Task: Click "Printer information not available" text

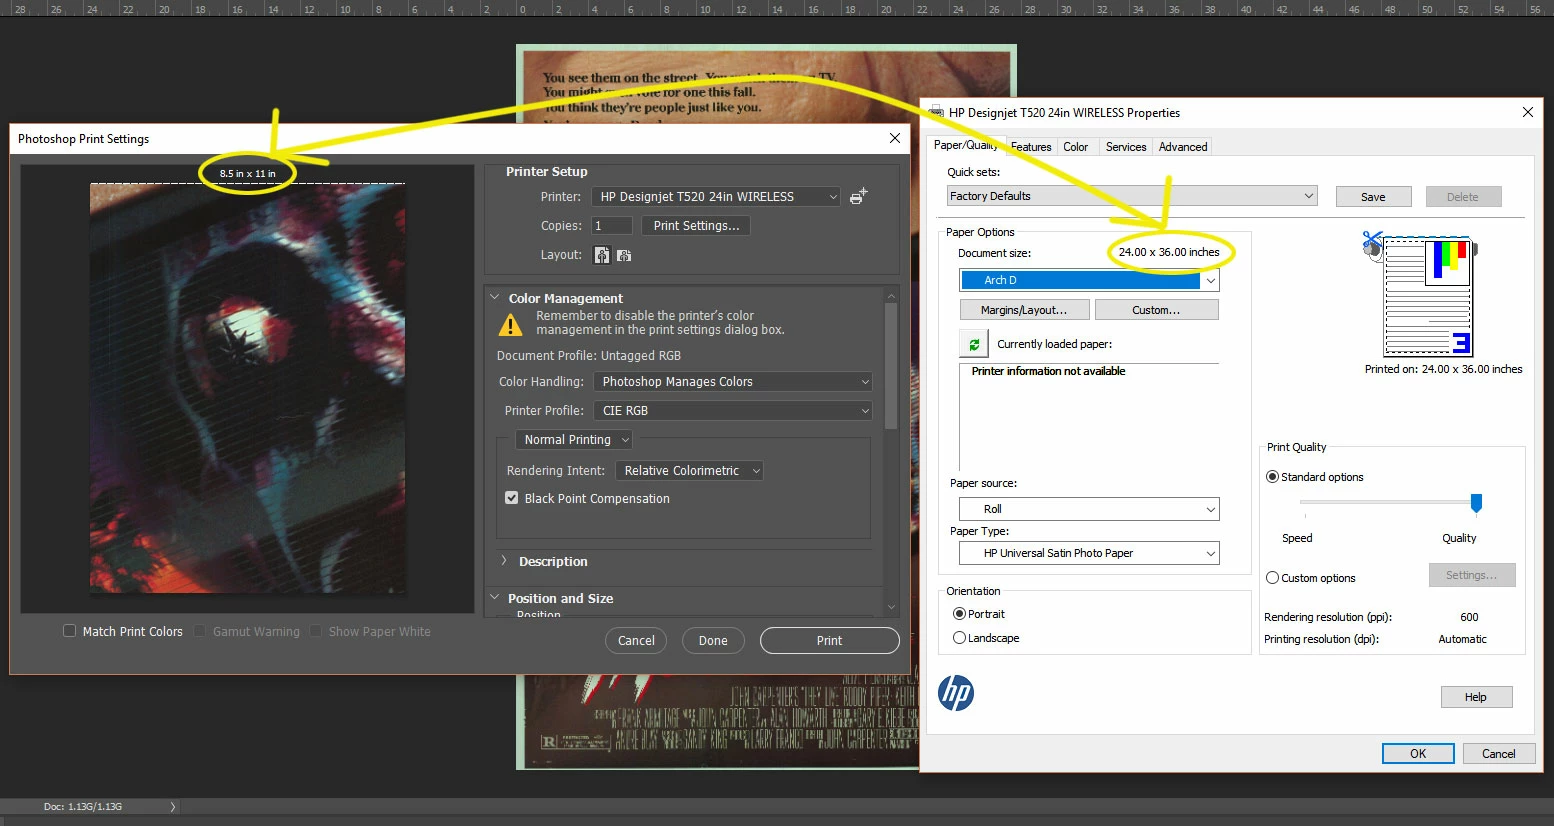Action: [x=1048, y=371]
